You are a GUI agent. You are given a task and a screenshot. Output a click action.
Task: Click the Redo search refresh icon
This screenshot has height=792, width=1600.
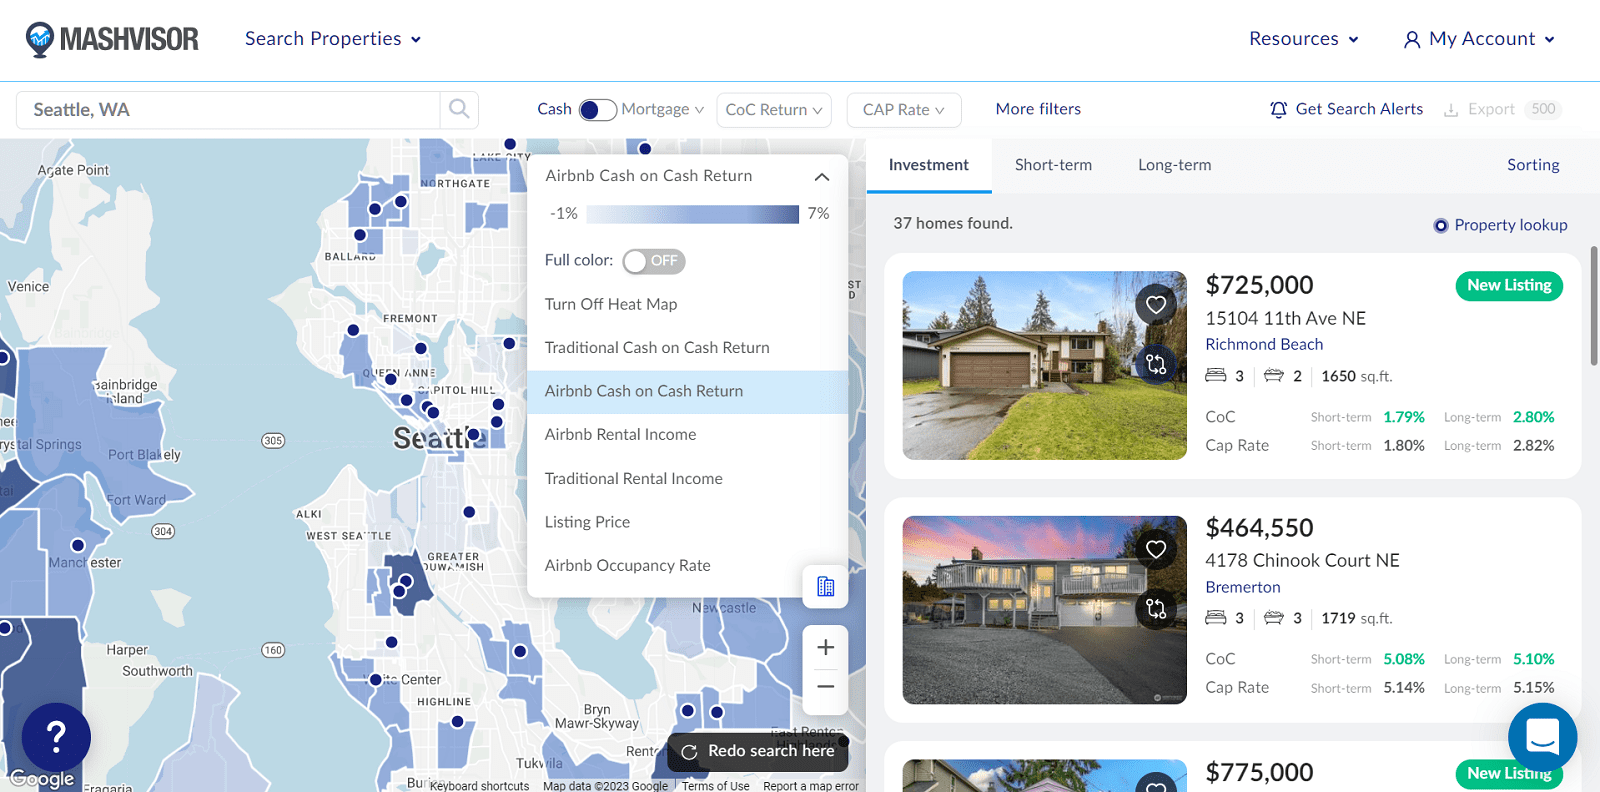click(x=689, y=752)
